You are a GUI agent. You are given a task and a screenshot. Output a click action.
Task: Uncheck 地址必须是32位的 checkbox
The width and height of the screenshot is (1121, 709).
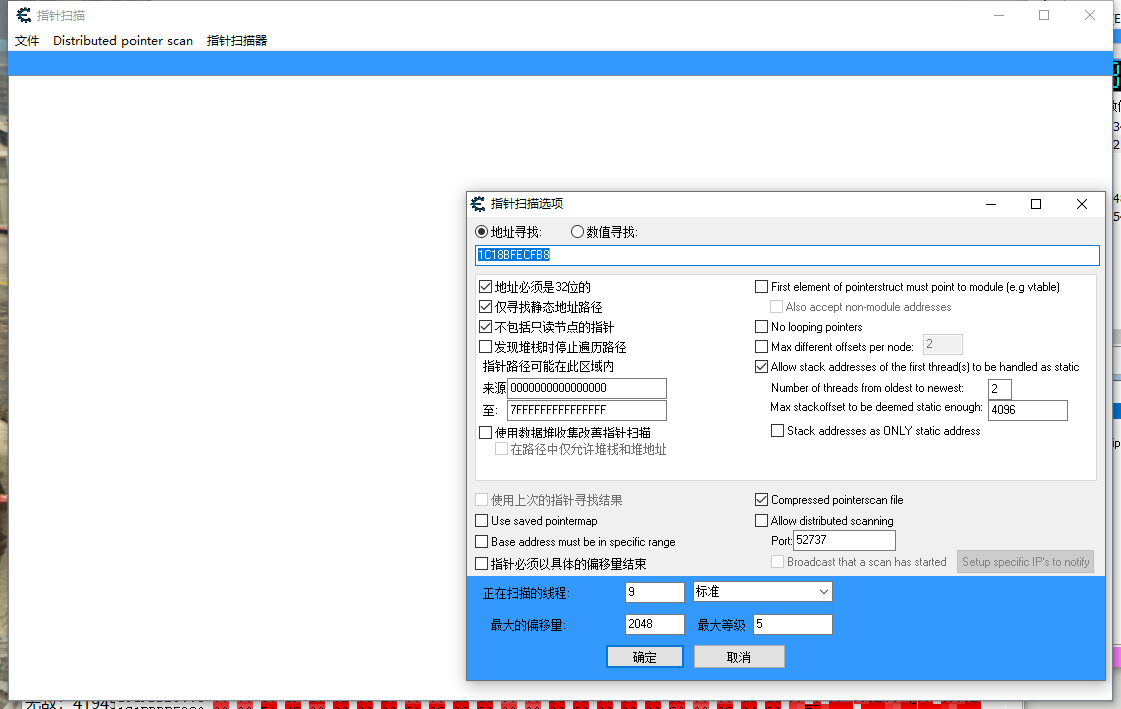point(485,287)
